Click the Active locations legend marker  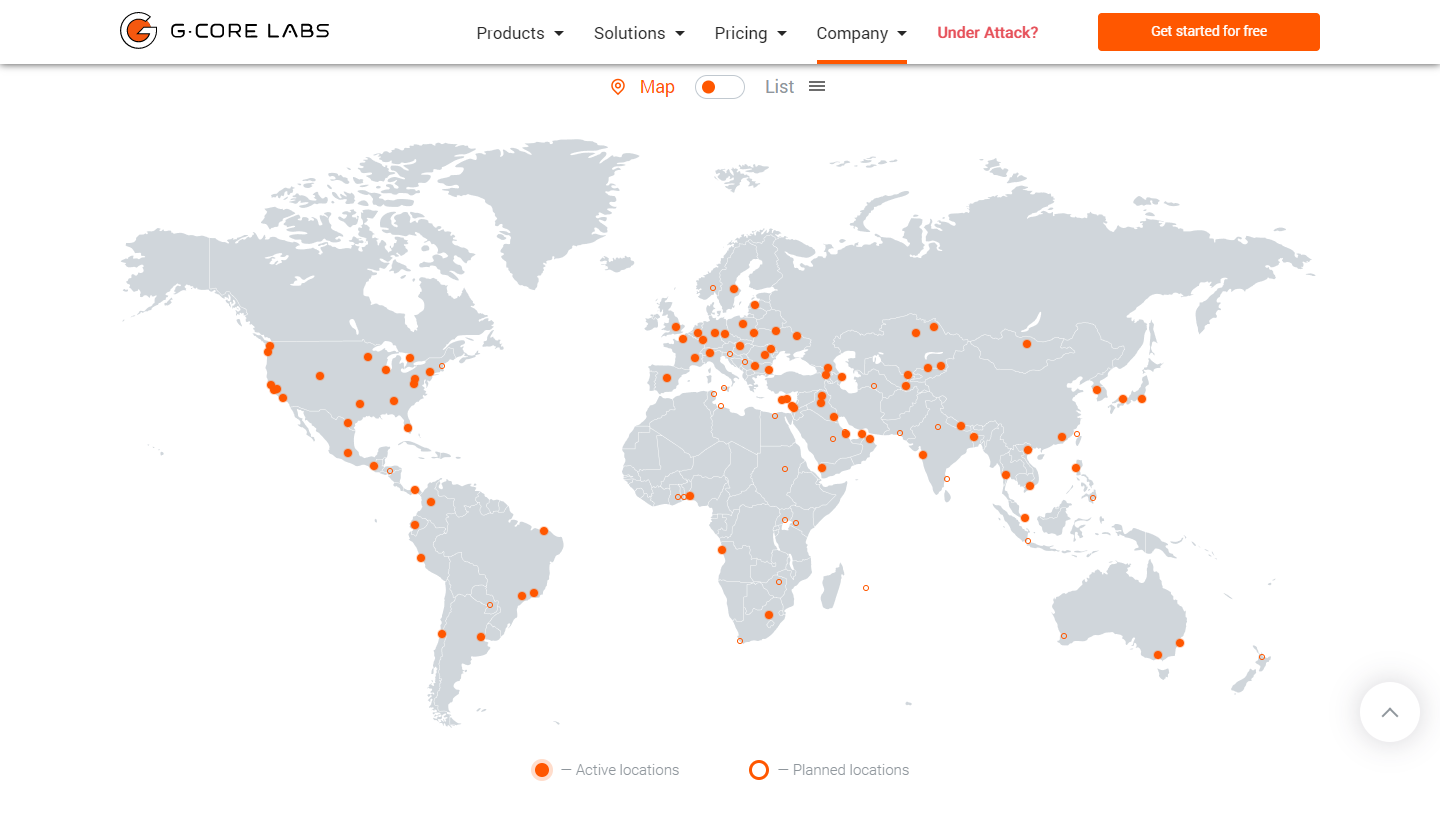point(542,770)
